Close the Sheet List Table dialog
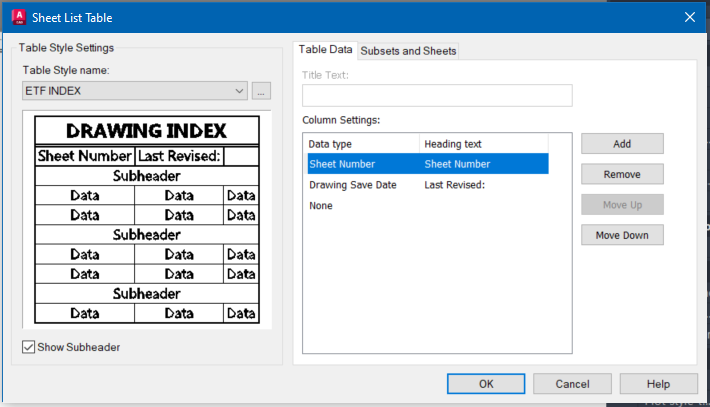 tap(690, 17)
